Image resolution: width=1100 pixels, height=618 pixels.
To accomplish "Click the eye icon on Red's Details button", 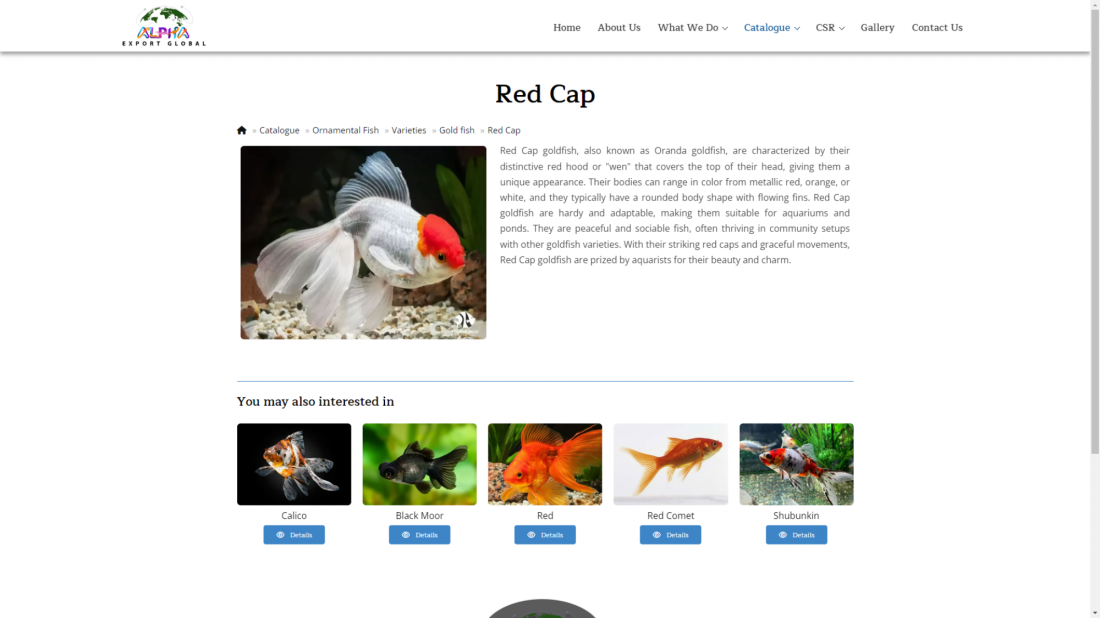I will pos(531,535).
